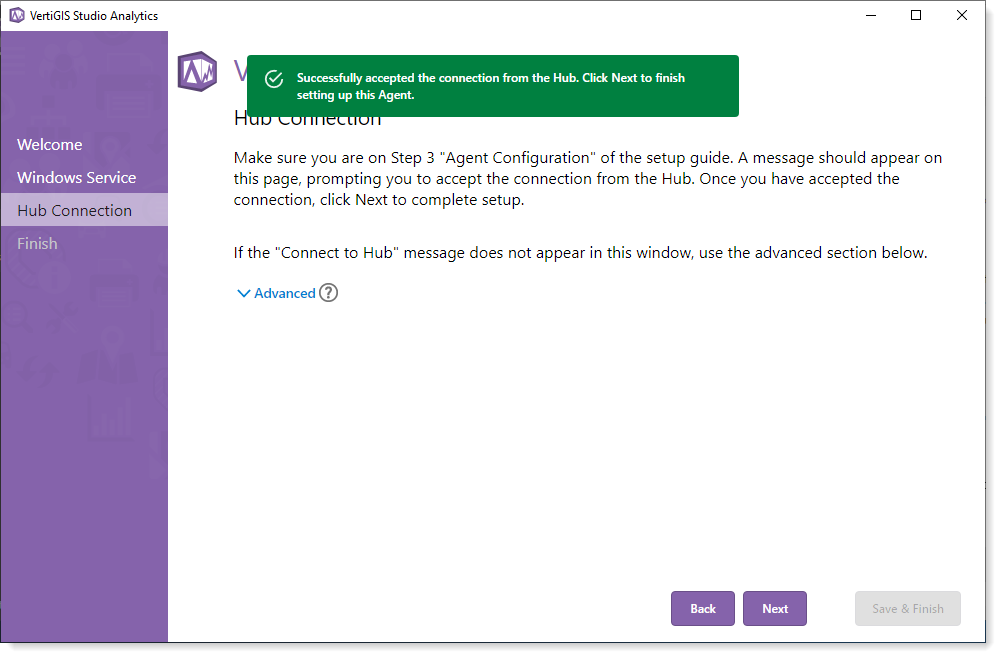Viewport: 1001px width, 658px height.
Task: Go to the Welcome step in the sidebar
Action: pyautogui.click(x=50, y=145)
